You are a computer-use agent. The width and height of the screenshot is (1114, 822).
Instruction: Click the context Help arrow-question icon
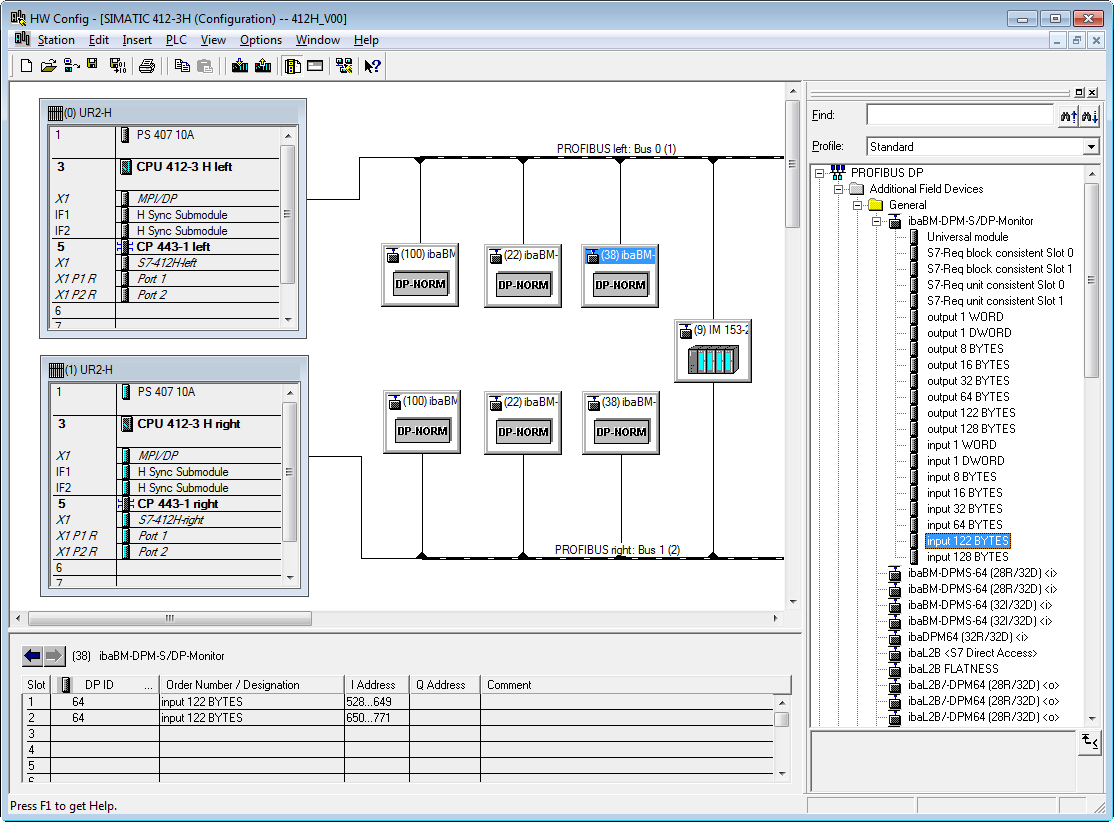point(373,66)
